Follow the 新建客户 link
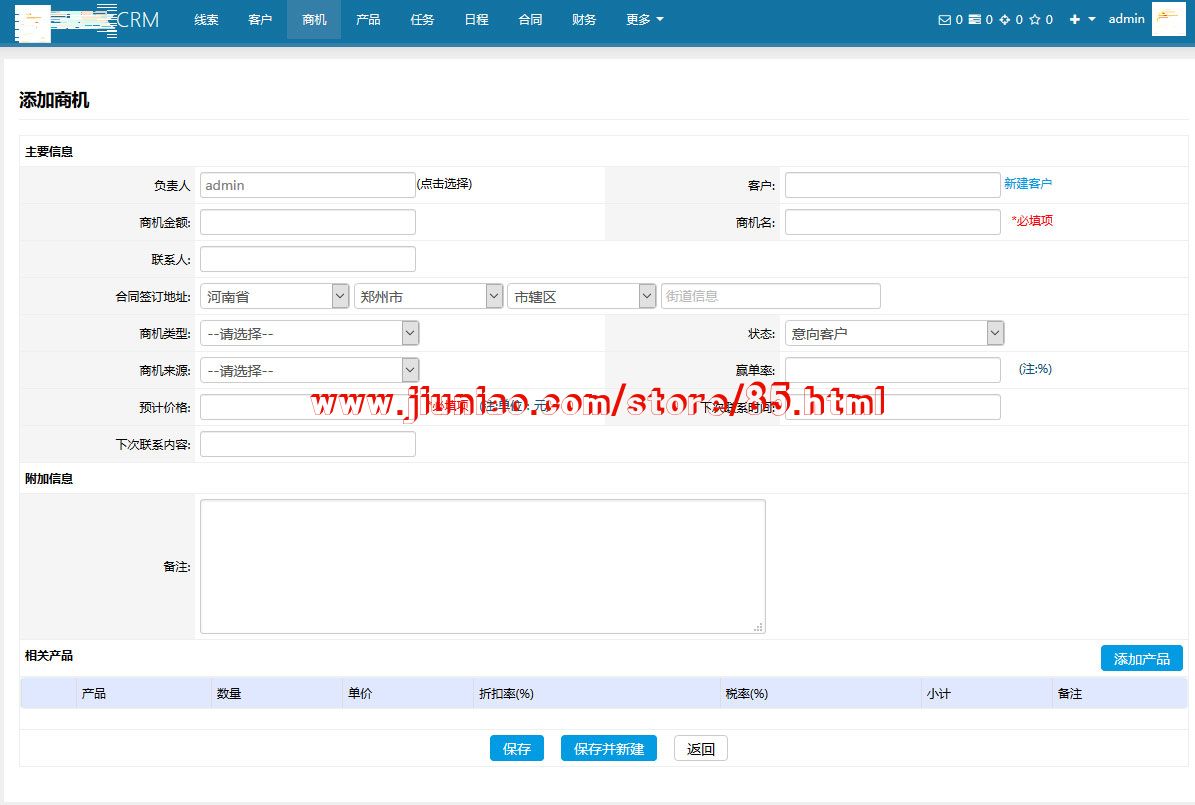This screenshot has height=805, width=1195. [x=1027, y=184]
